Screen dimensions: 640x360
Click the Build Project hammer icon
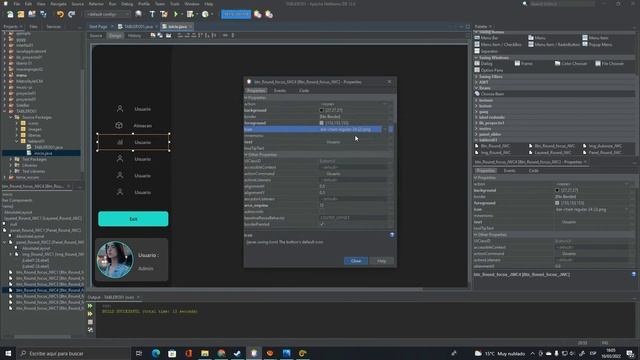pyautogui.click(x=152, y=14)
